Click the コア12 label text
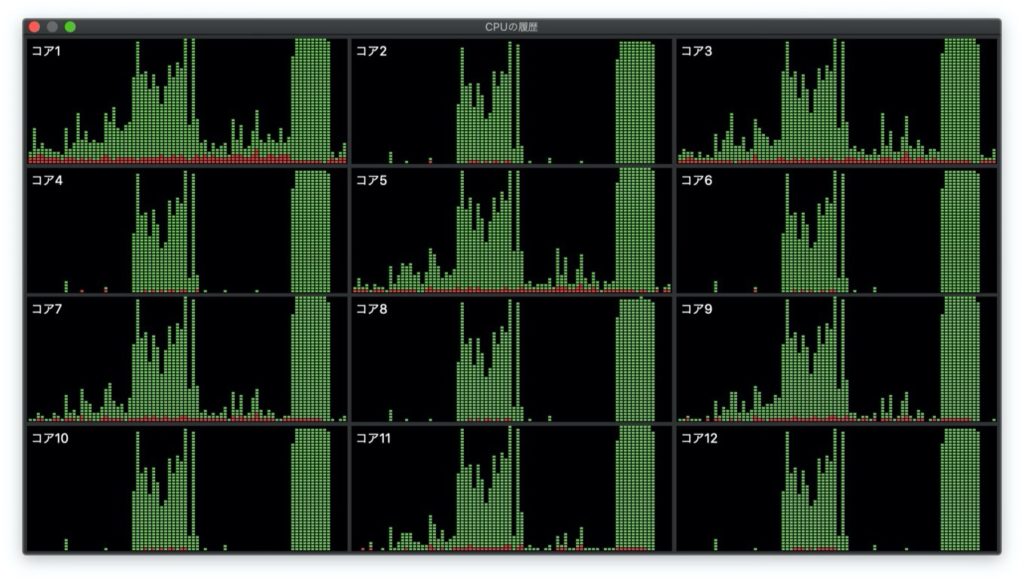Viewport: 1024px width, 581px height. pyautogui.click(x=699, y=438)
